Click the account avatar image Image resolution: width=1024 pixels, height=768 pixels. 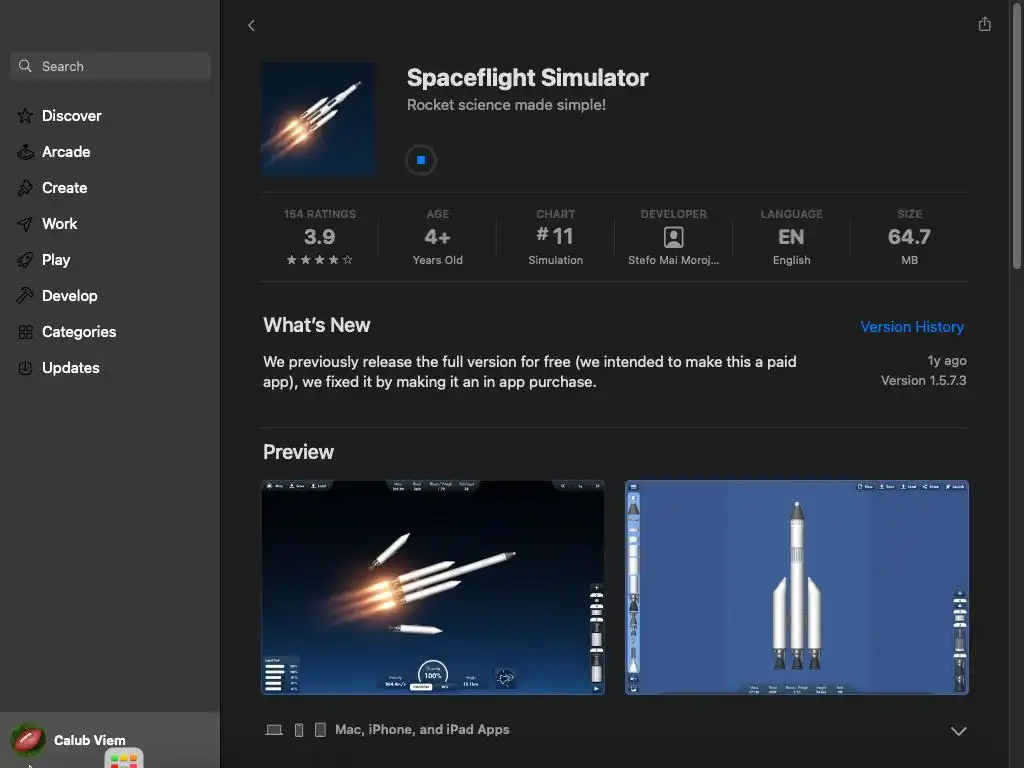click(28, 740)
